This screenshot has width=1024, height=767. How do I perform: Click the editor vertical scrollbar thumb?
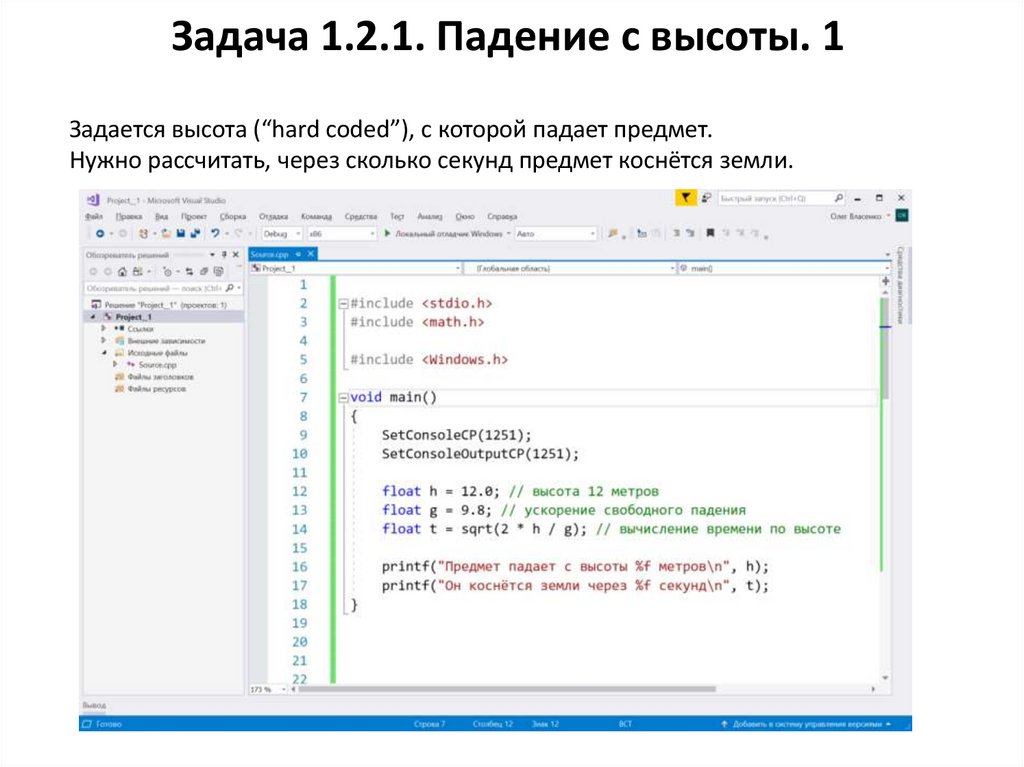pos(885,348)
